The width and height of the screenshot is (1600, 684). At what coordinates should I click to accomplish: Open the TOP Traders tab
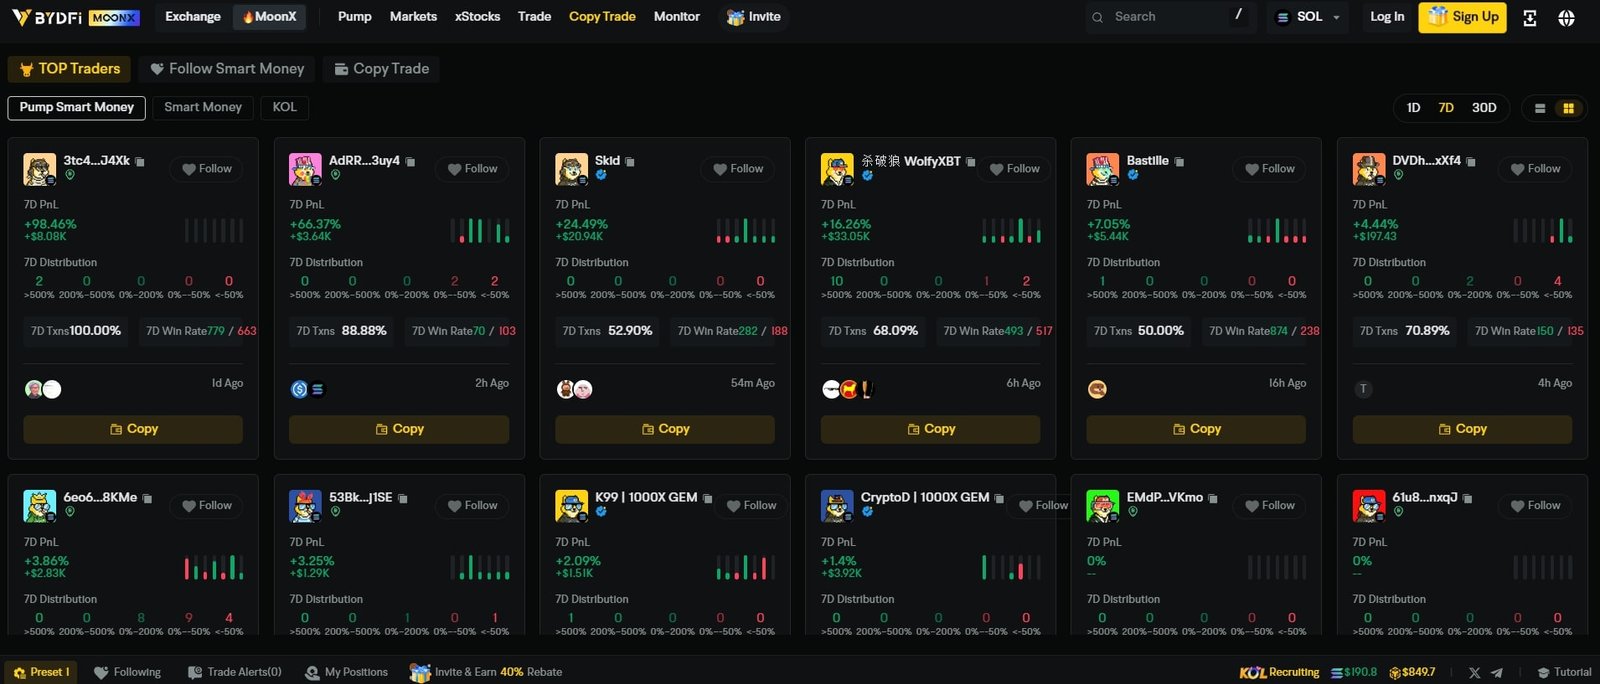(x=69, y=69)
